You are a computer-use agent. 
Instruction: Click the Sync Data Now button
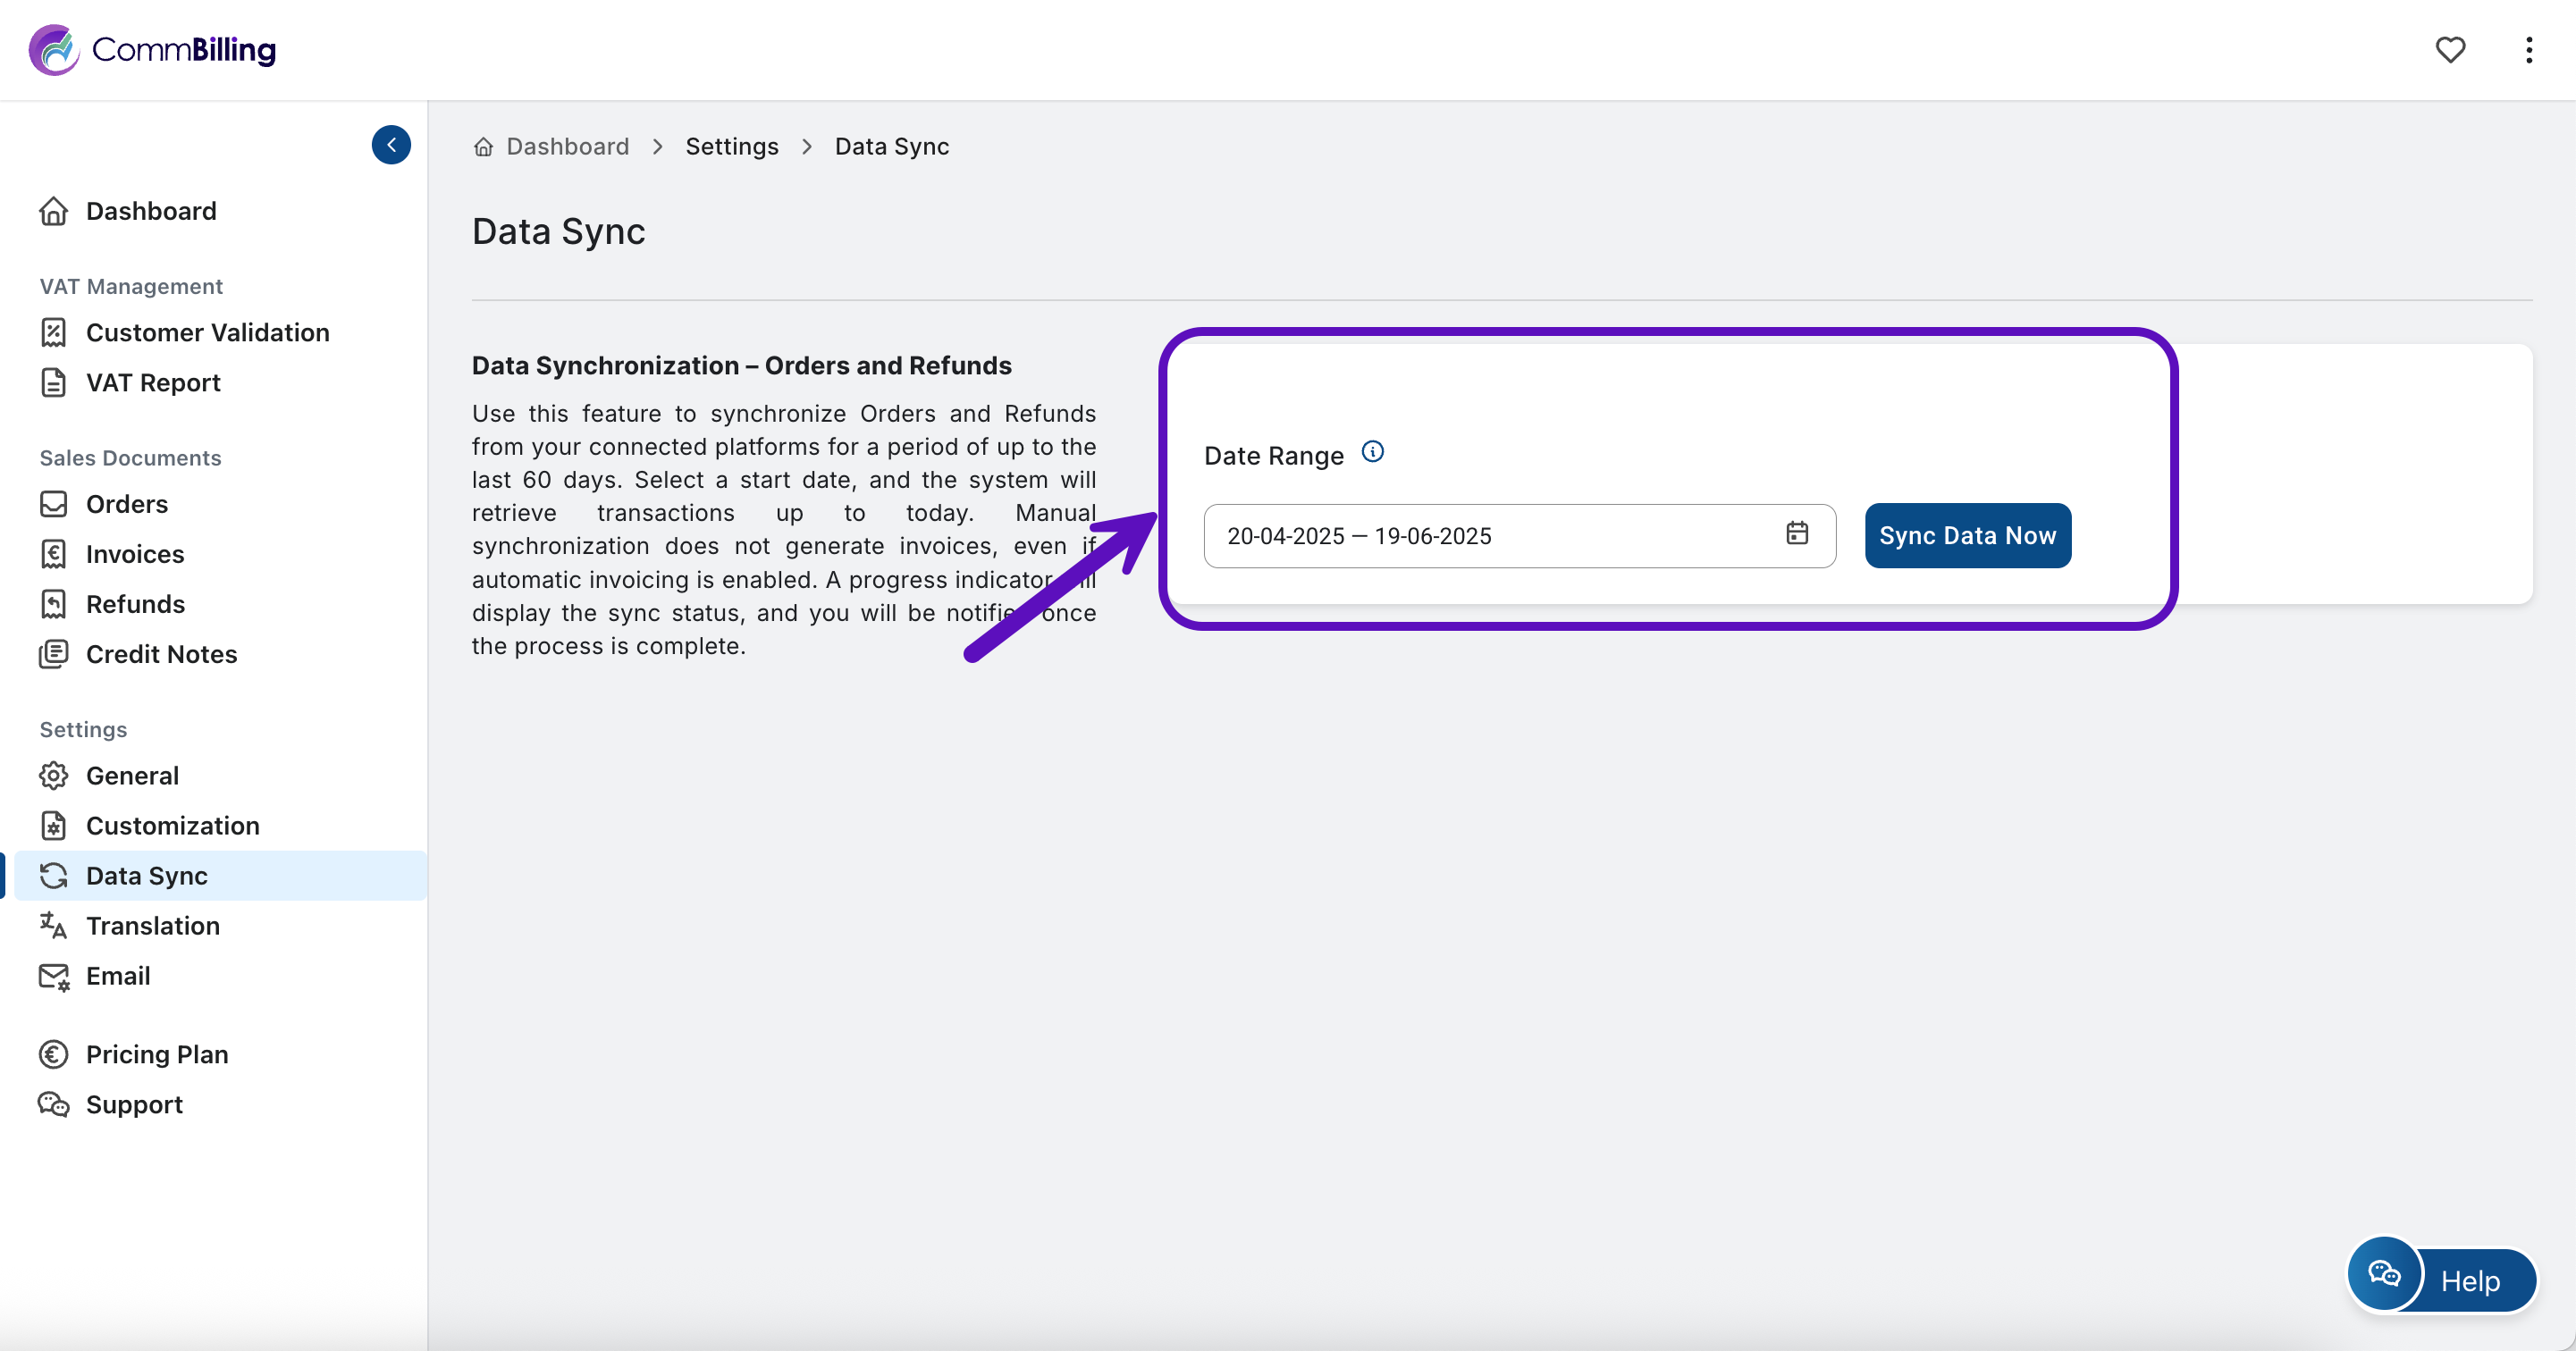(x=1966, y=536)
